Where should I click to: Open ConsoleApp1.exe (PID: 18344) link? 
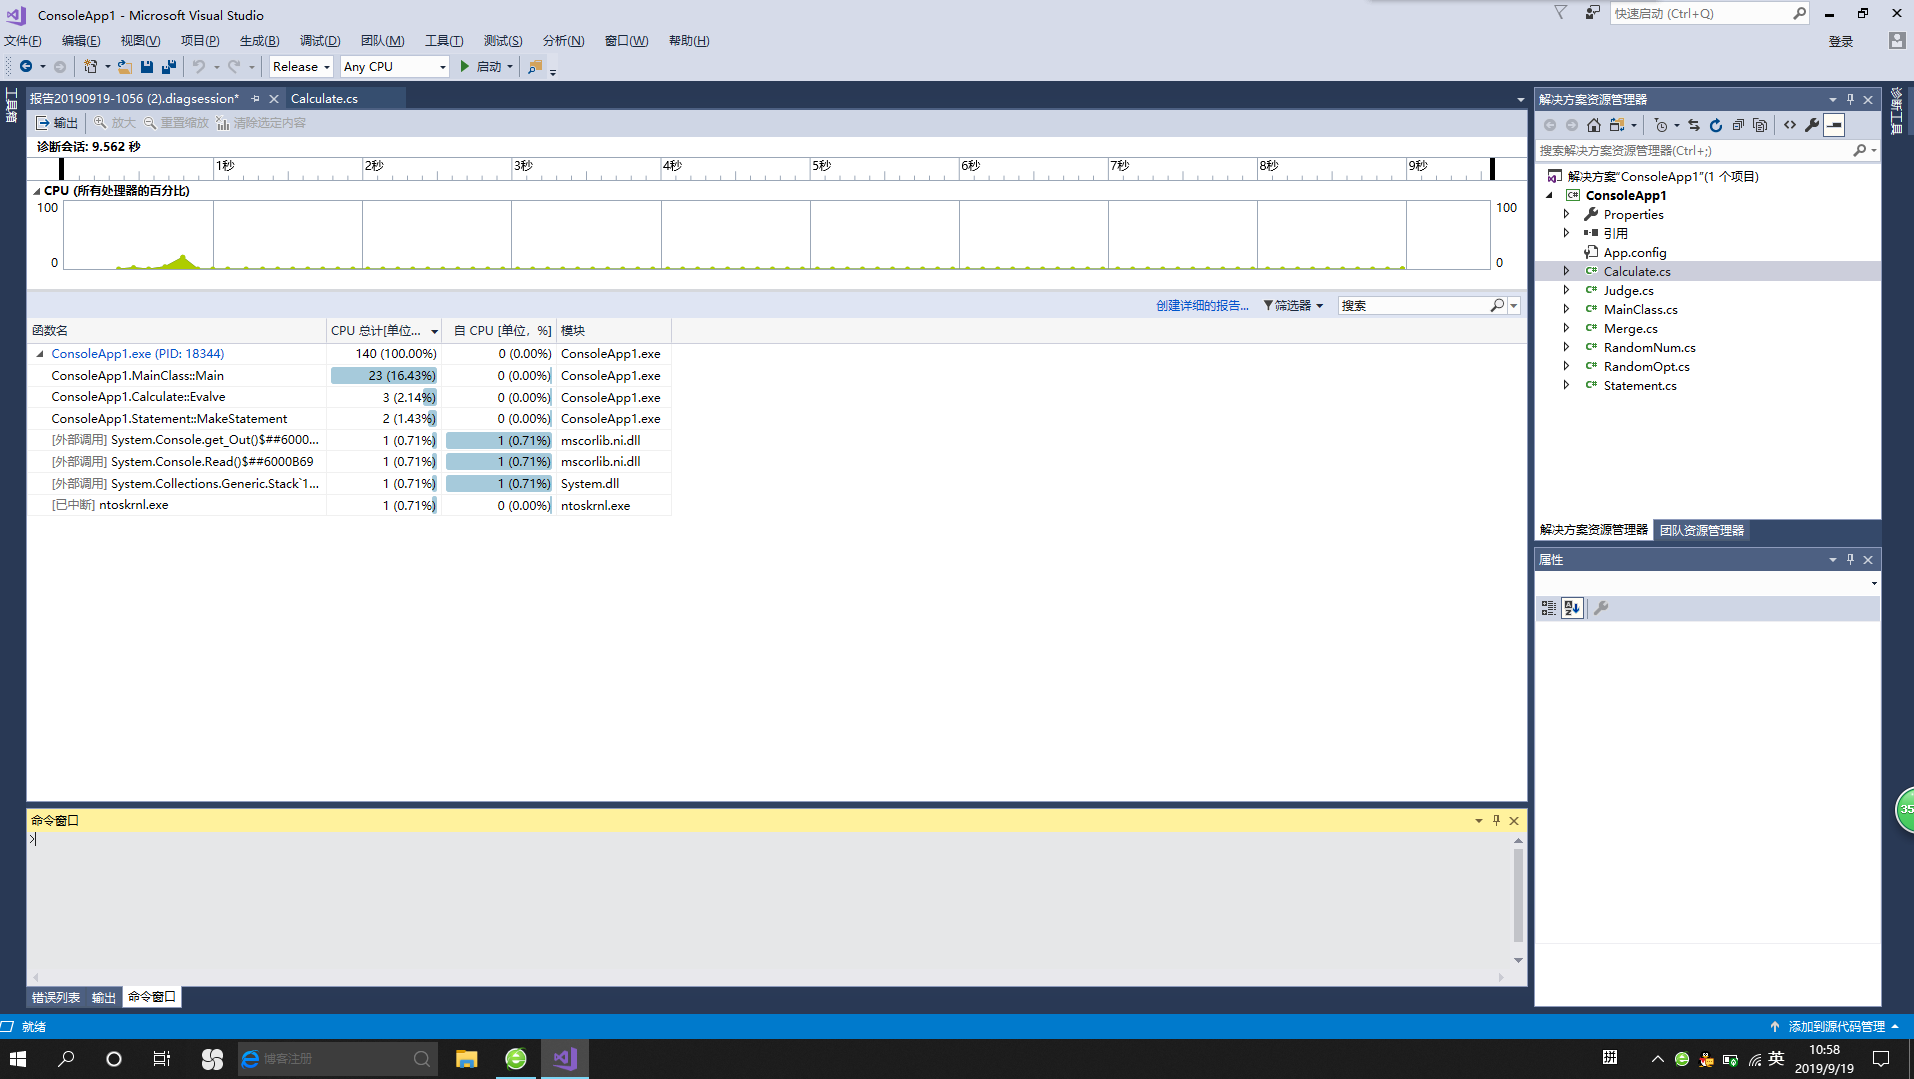coord(138,354)
